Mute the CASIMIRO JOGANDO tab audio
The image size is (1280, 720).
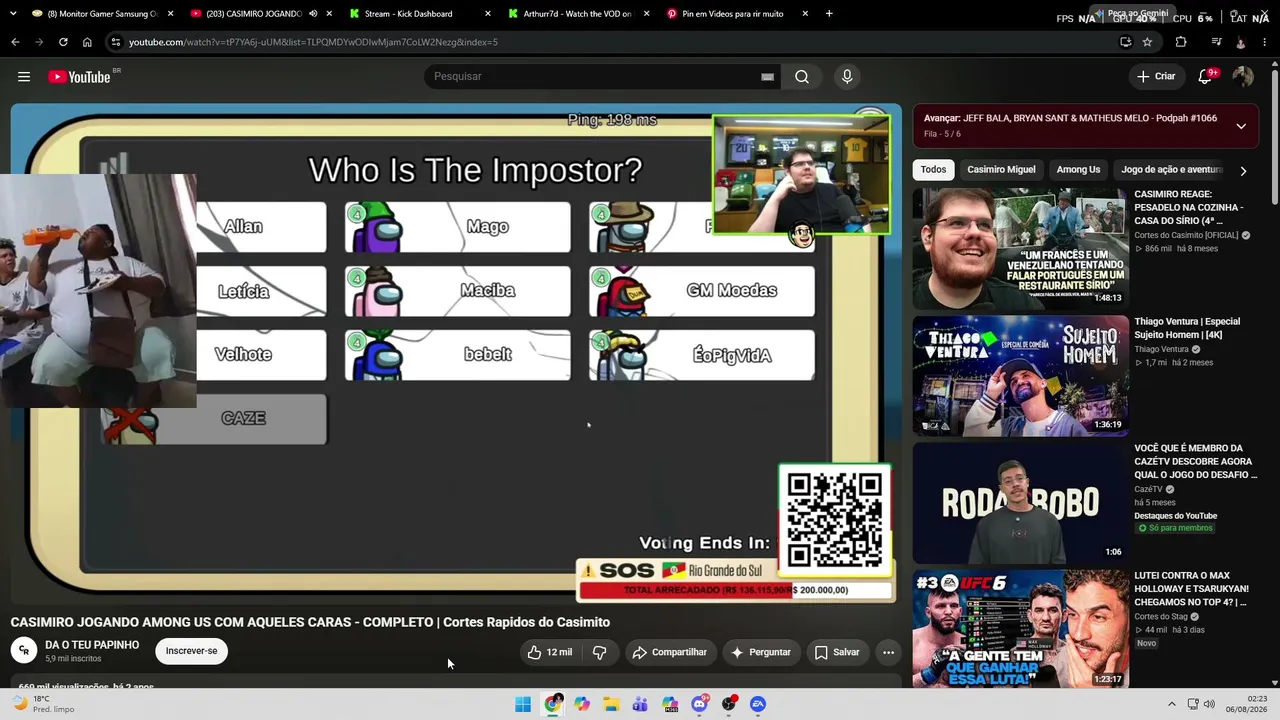[313, 14]
